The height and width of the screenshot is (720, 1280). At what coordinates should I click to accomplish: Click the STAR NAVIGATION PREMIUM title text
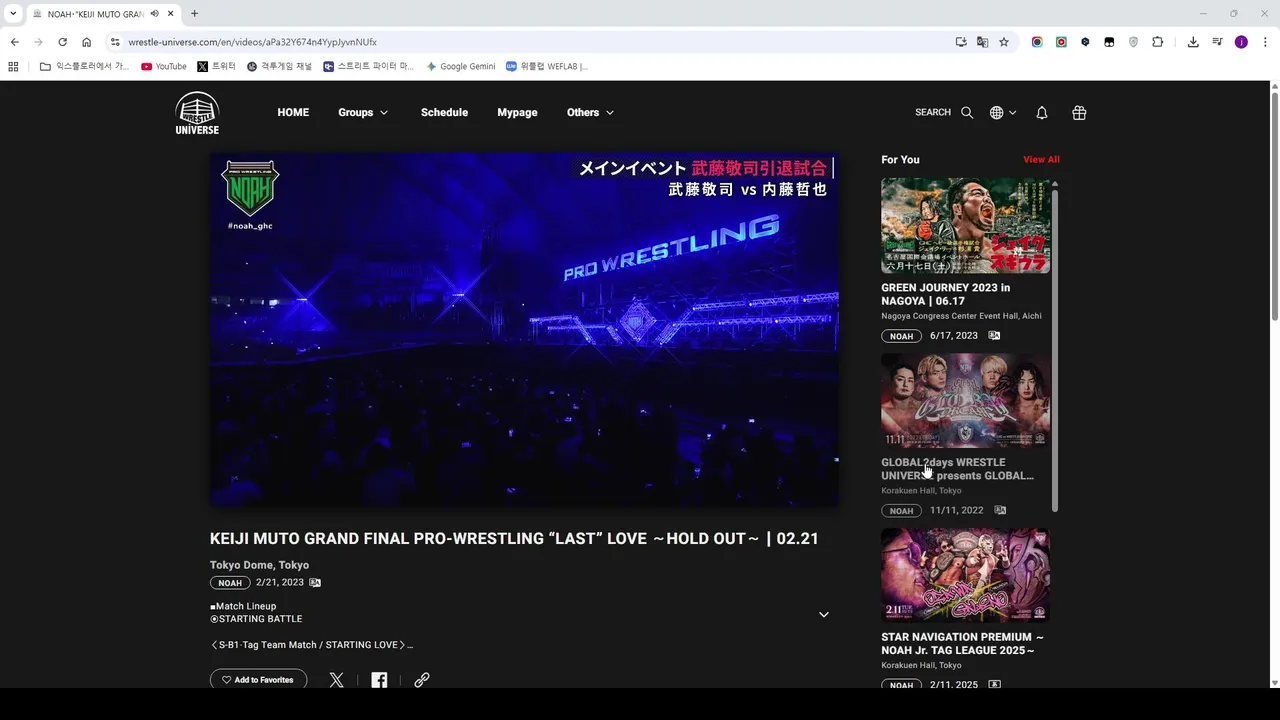coord(962,643)
